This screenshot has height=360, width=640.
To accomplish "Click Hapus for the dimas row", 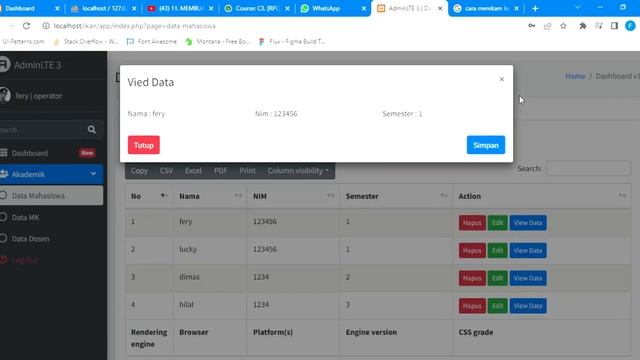I will (x=472, y=278).
